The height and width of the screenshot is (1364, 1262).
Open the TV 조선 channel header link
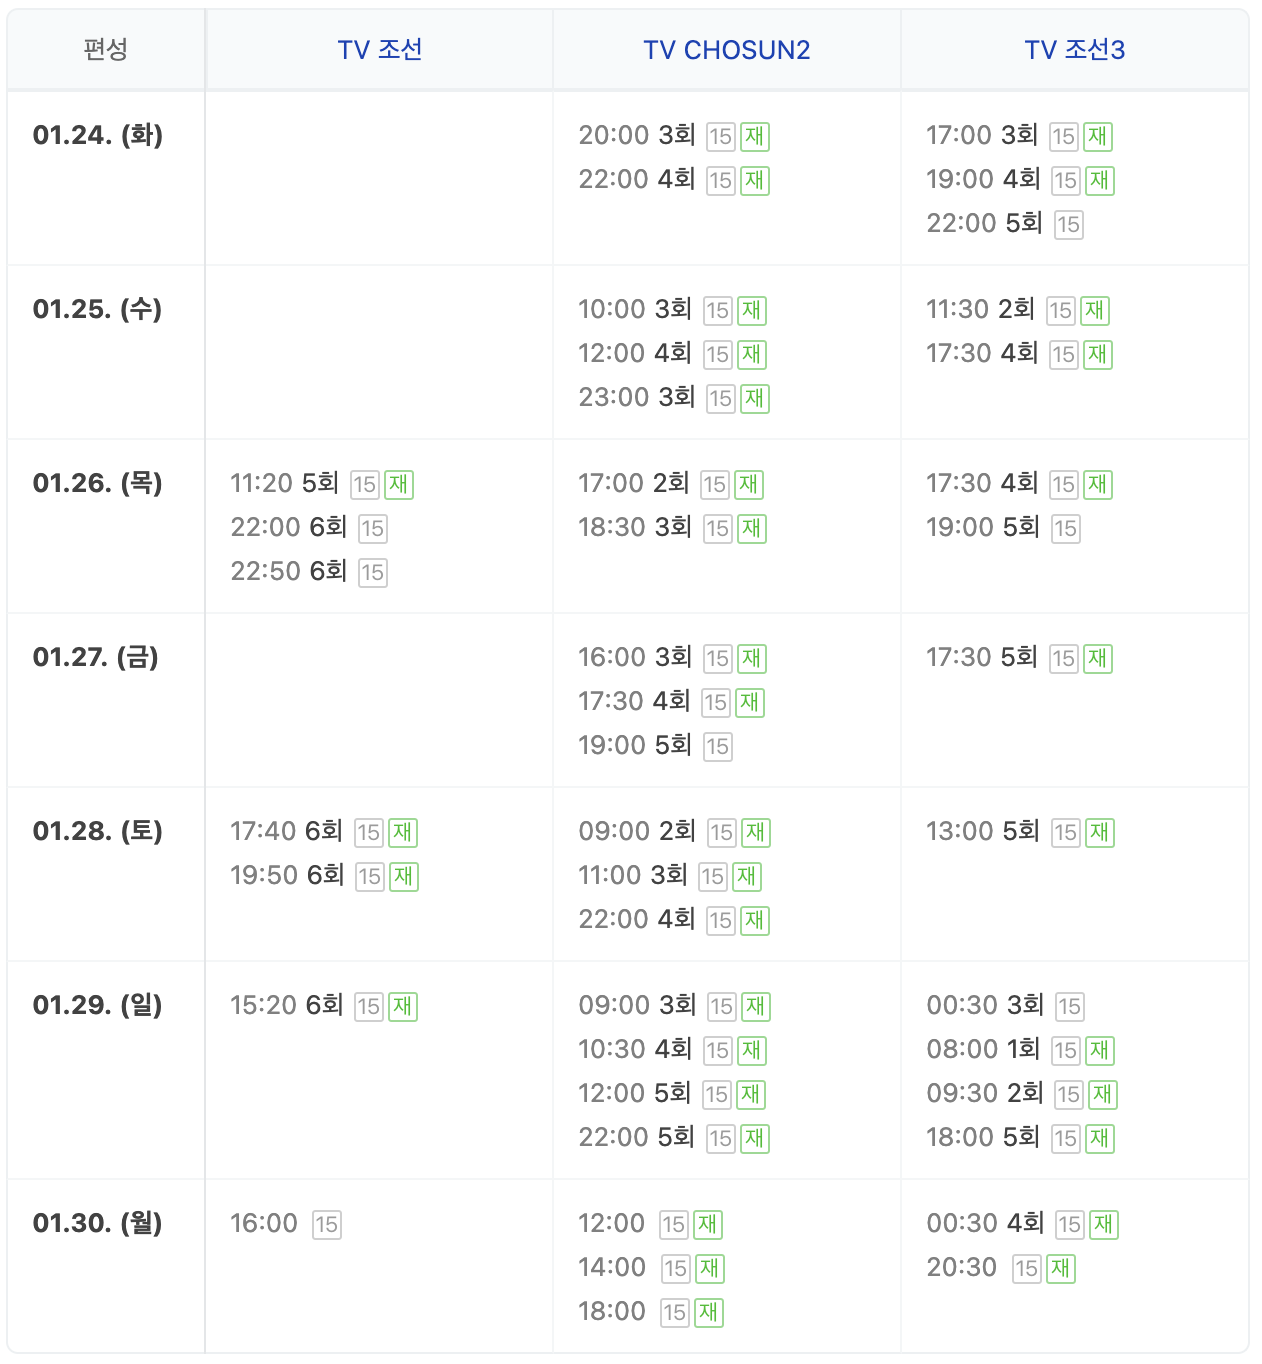(379, 50)
